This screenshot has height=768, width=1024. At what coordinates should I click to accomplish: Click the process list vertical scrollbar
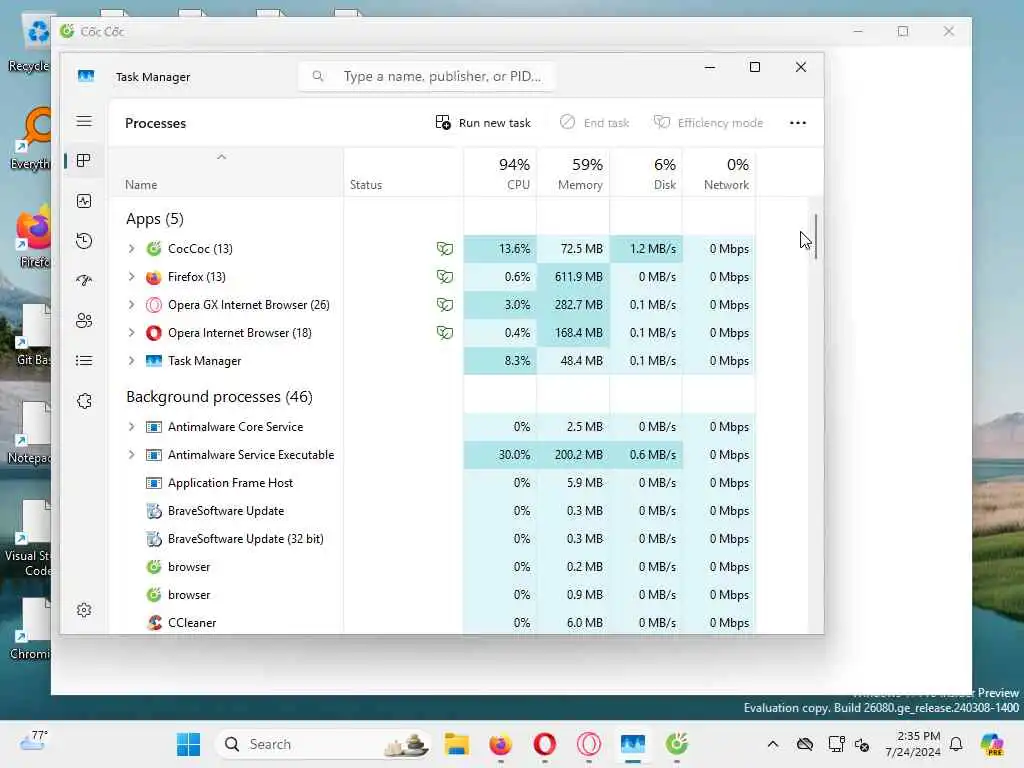coord(815,236)
